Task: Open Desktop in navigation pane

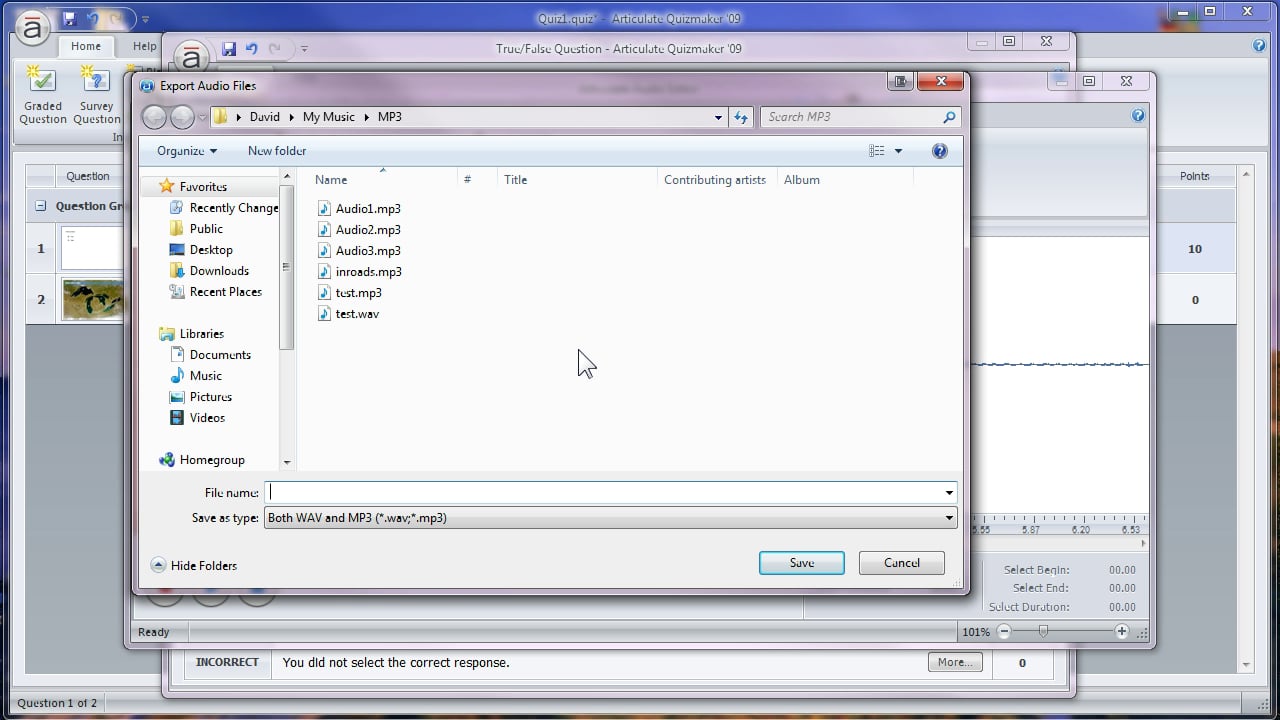Action: coord(201,250)
